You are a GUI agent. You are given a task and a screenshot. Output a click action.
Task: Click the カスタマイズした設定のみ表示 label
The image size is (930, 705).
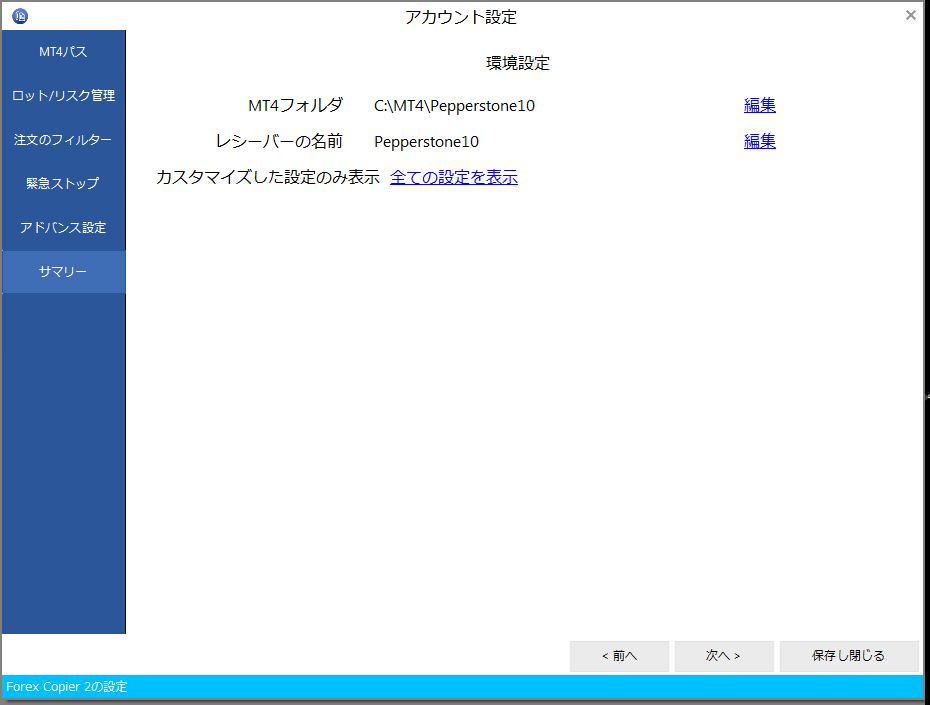click(x=267, y=176)
